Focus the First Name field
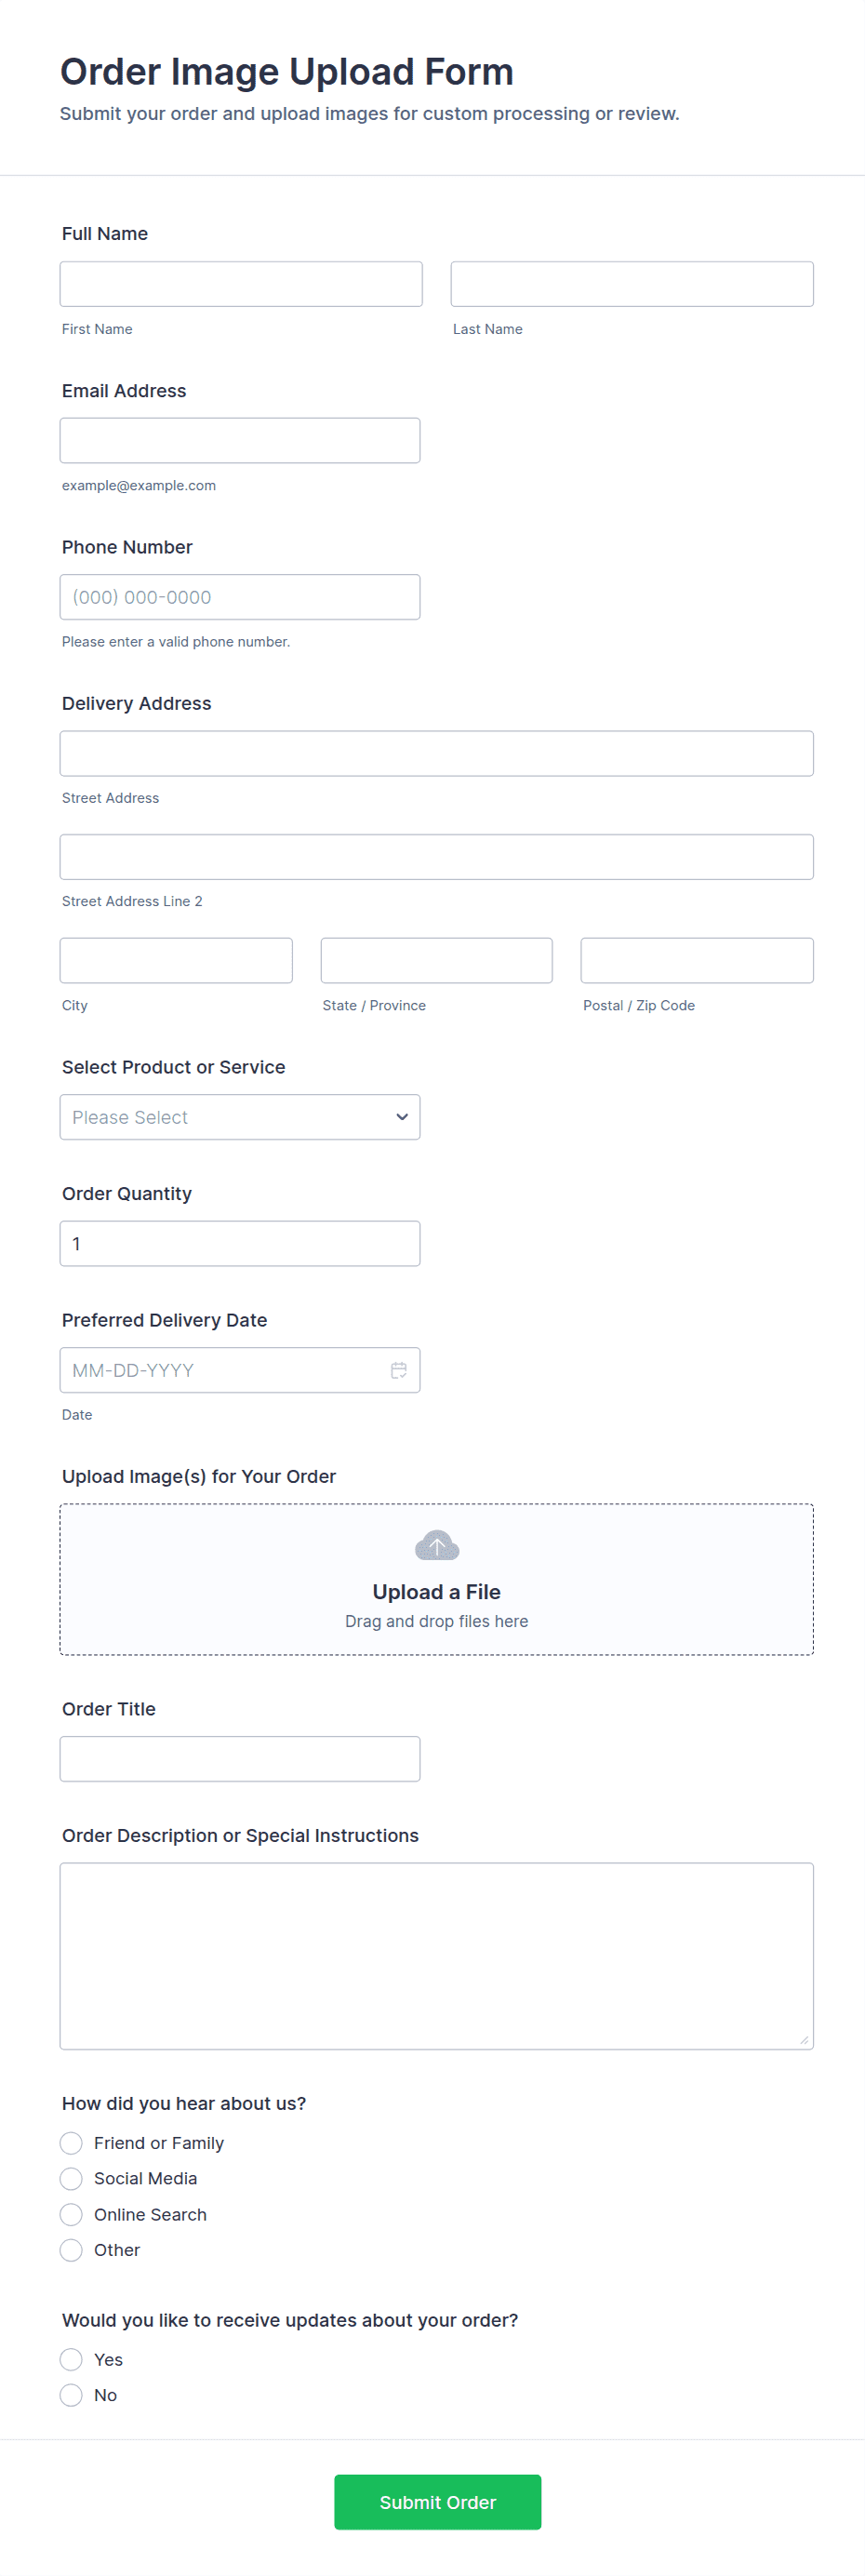865x2576 pixels. click(241, 284)
